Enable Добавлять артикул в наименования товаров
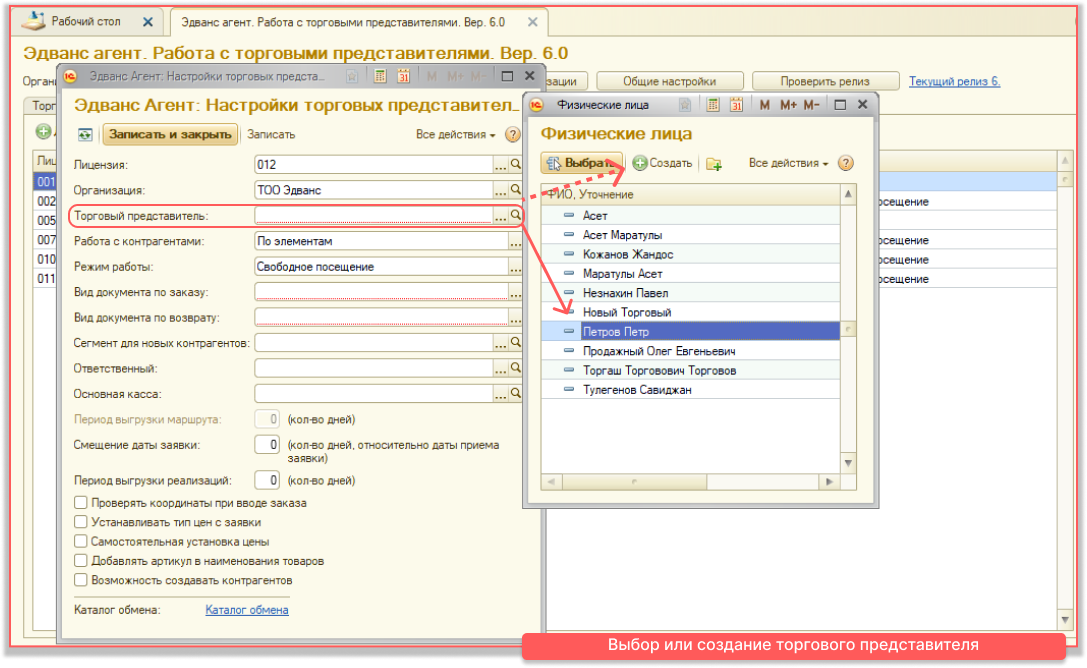1087x668 pixels. [x=80, y=561]
